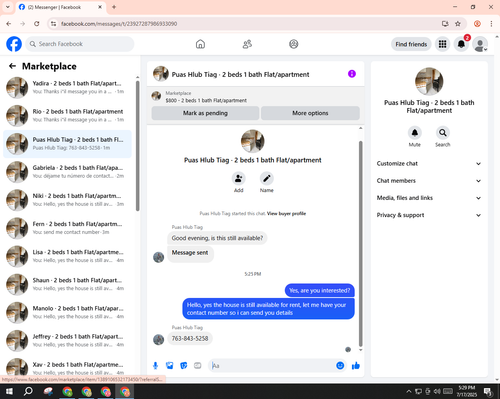Screen dimensions: 500x399
Task: Click the Mark as pending button
Action: 205,113
